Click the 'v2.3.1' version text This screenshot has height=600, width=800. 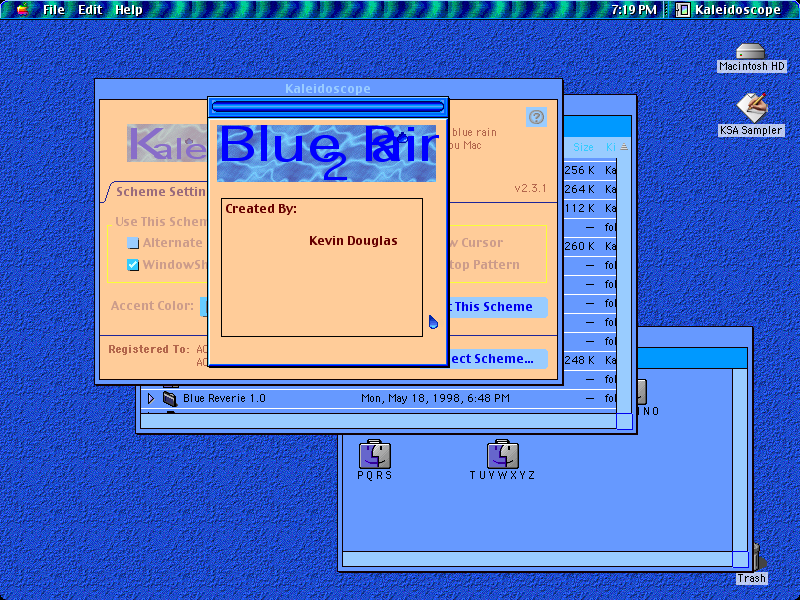[531, 188]
